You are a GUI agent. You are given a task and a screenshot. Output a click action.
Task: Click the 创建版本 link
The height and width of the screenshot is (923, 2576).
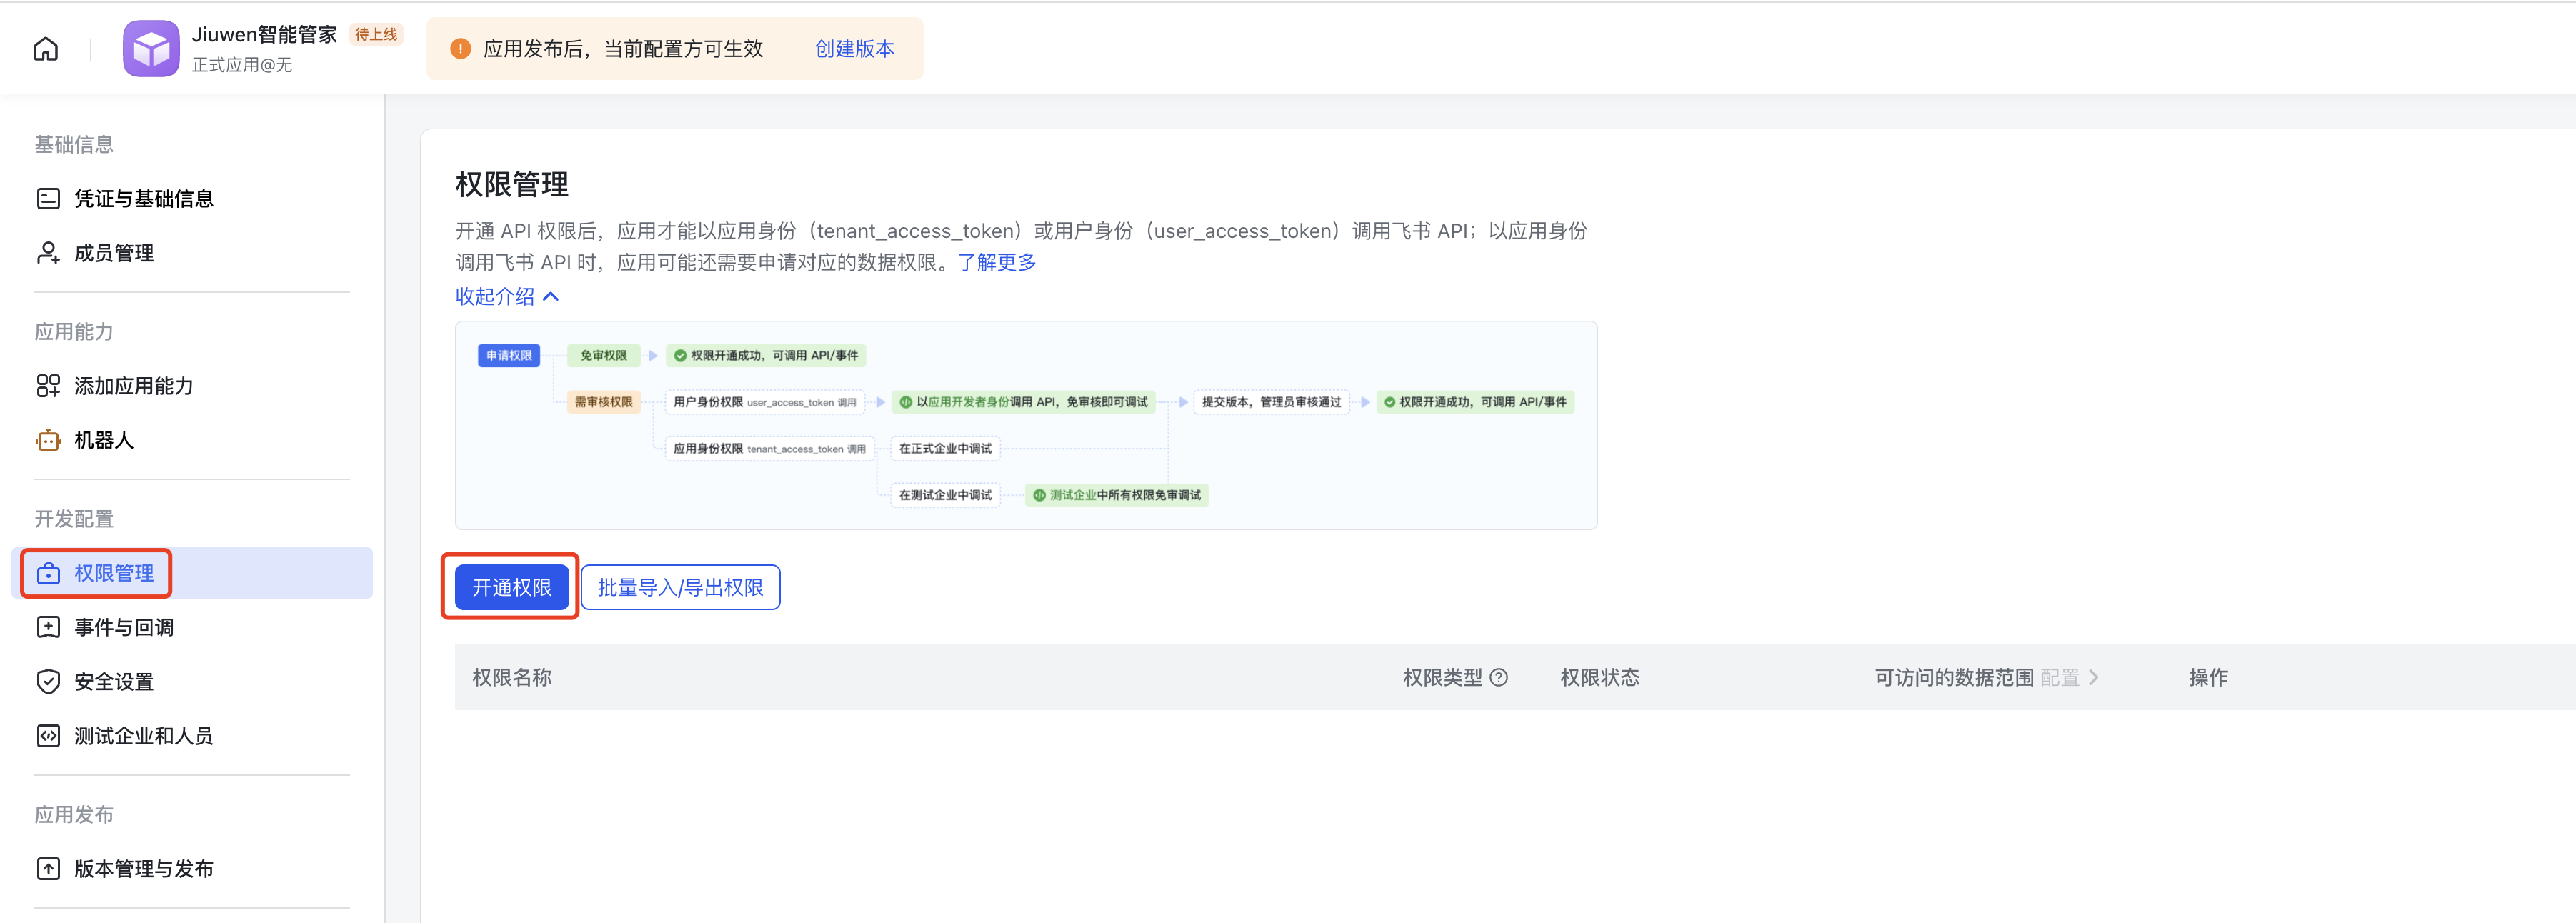[x=854, y=49]
